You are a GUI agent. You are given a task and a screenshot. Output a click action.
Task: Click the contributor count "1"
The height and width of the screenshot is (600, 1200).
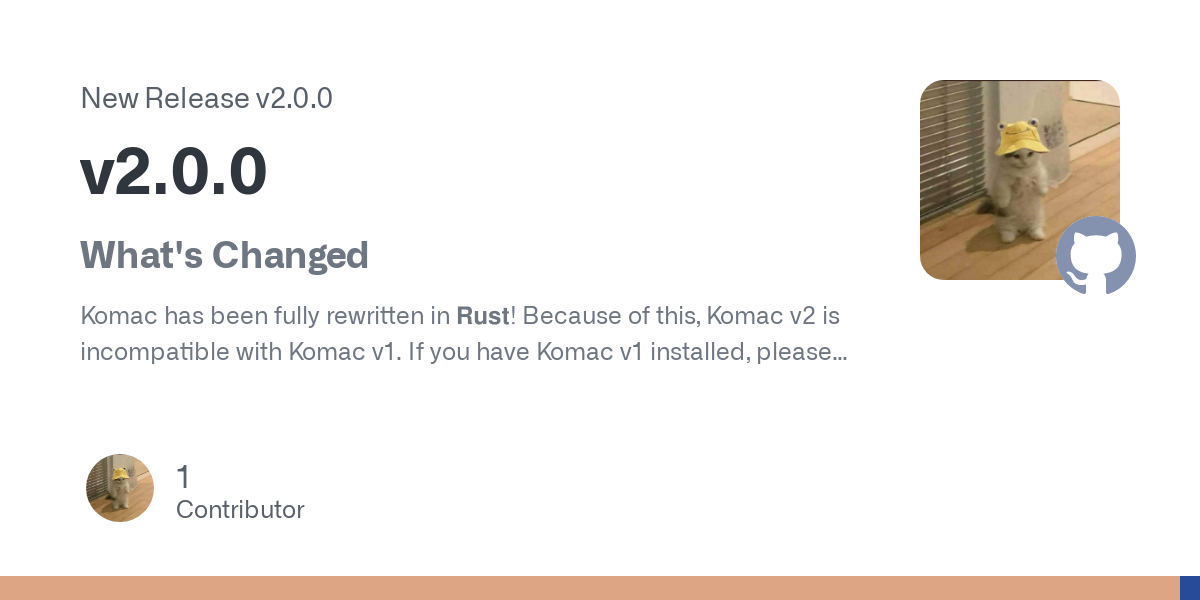[183, 477]
